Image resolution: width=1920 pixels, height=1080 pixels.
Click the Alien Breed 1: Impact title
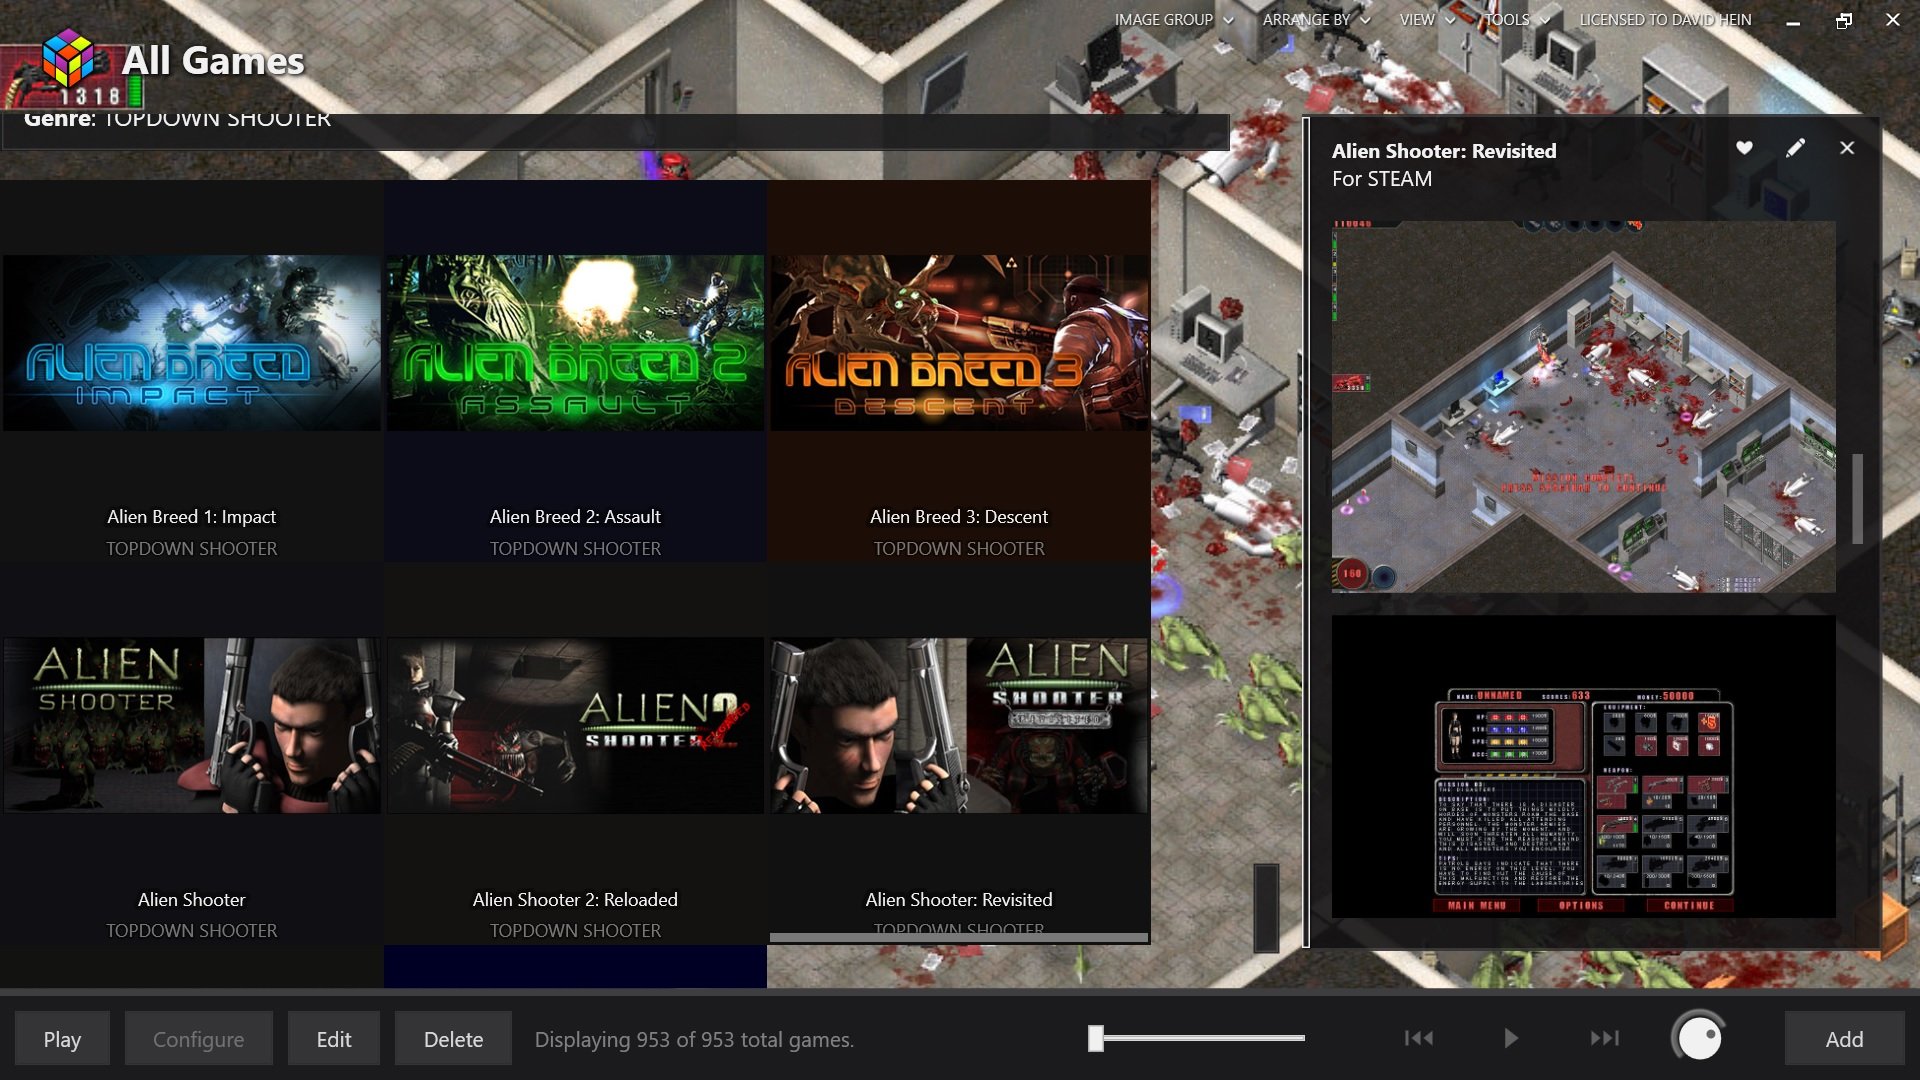tap(191, 517)
